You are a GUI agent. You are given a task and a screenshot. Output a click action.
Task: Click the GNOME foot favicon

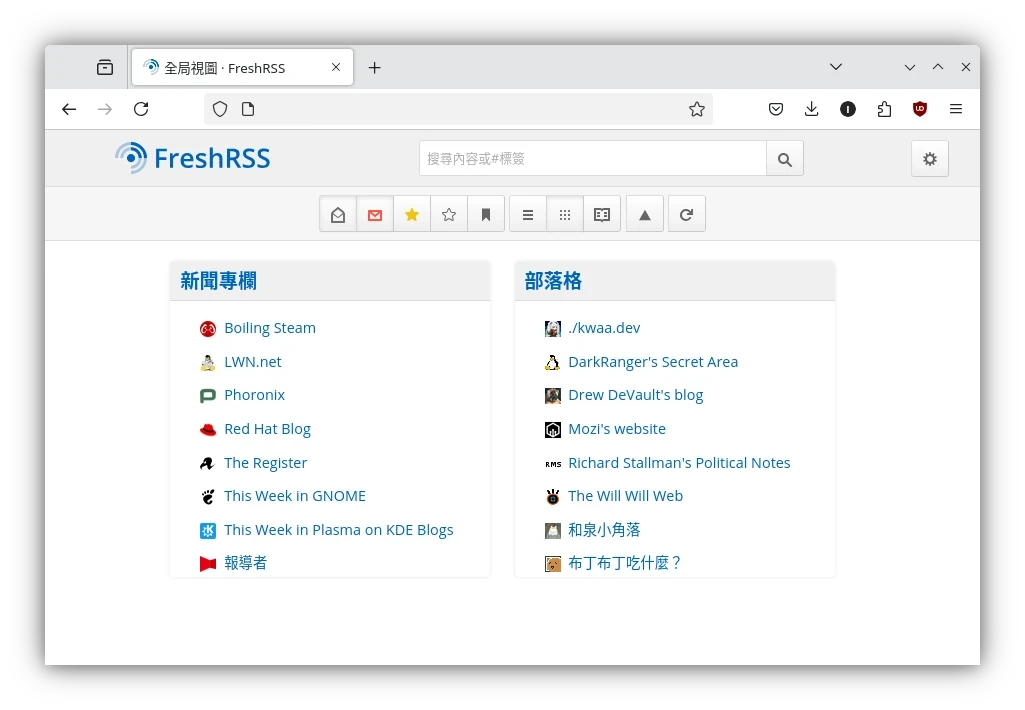(x=208, y=497)
